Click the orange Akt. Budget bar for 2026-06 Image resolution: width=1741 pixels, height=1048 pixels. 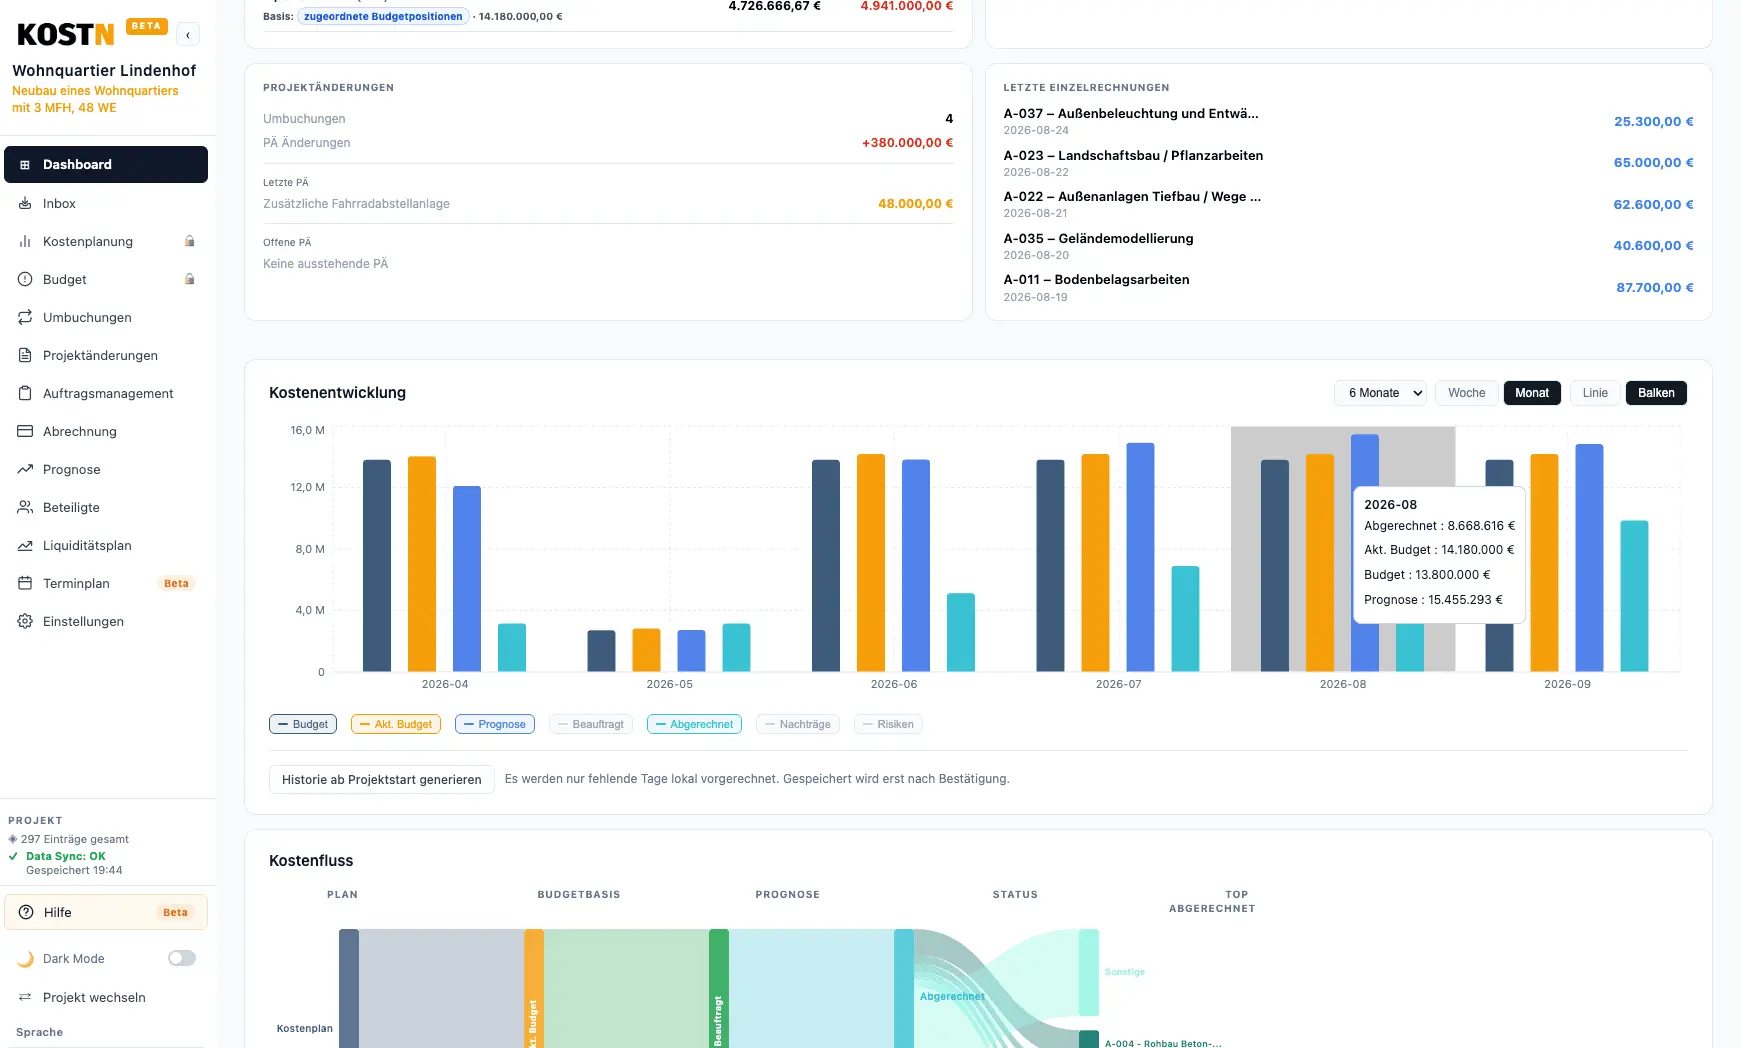(x=871, y=562)
